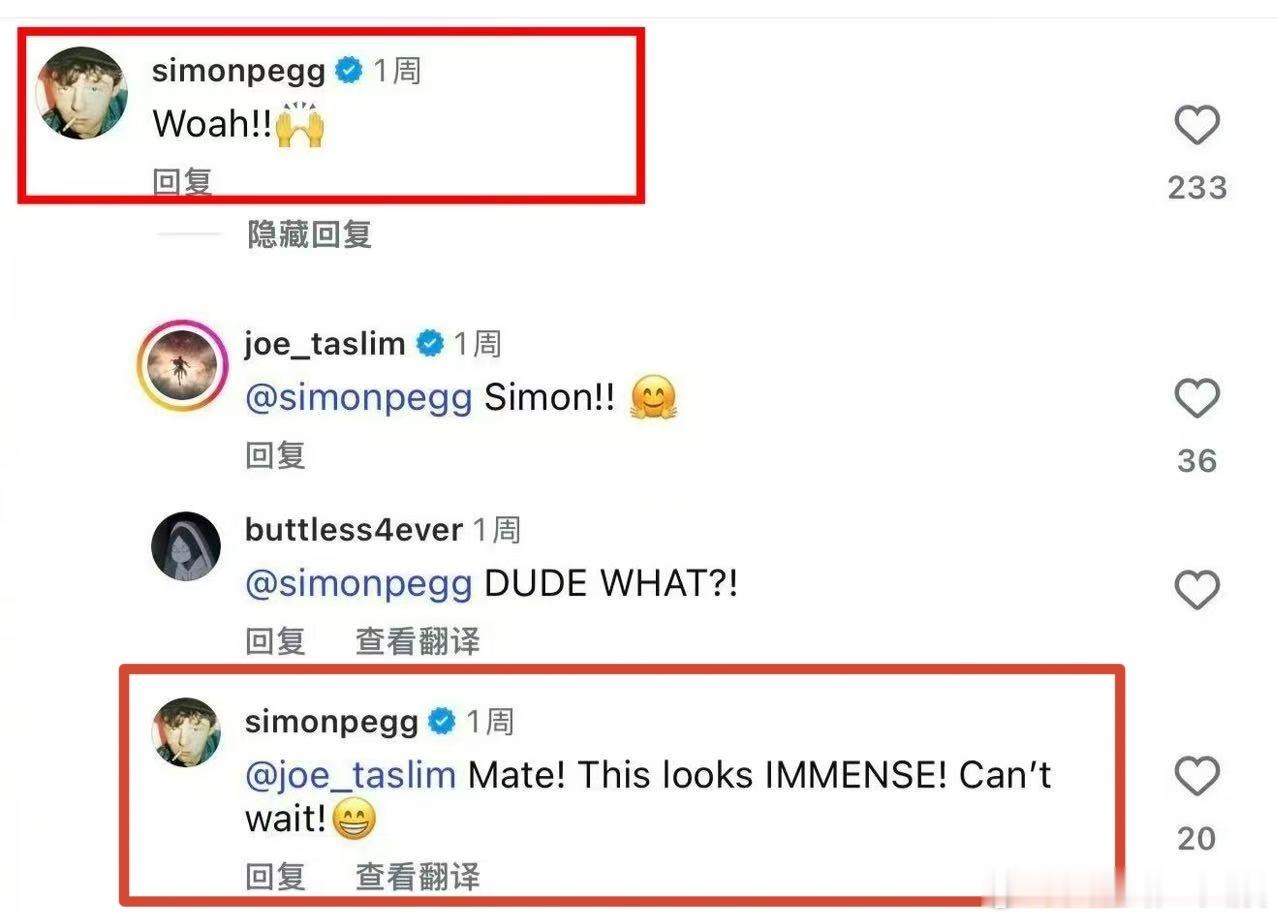Follow @simonpegg mention in joe_taslim's reply
Image resolution: width=1278 pixels, height=922 pixels.
point(359,398)
